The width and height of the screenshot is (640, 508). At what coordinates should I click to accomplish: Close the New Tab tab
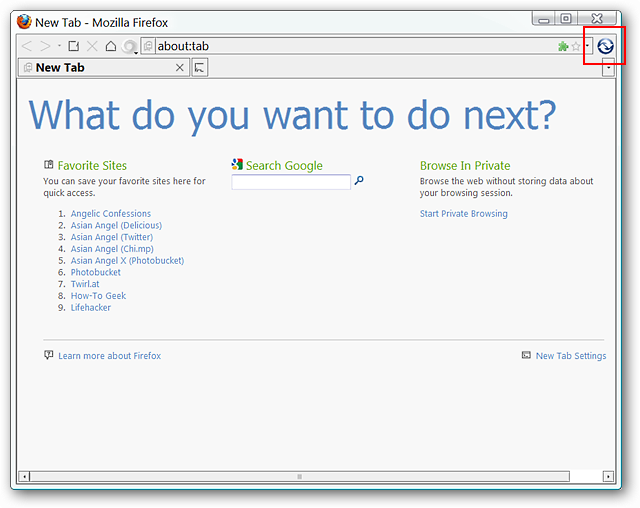[180, 68]
